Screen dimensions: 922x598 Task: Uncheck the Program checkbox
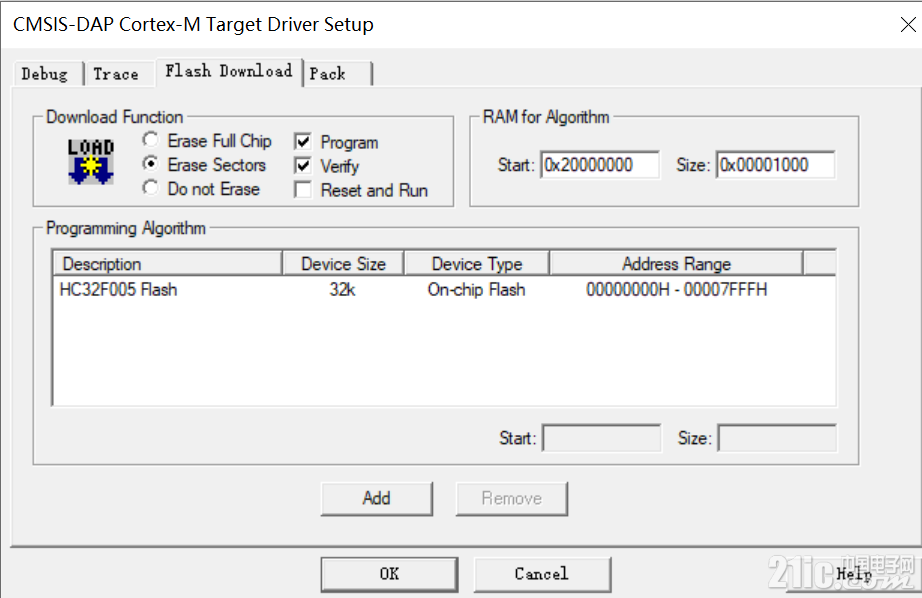tap(303, 142)
